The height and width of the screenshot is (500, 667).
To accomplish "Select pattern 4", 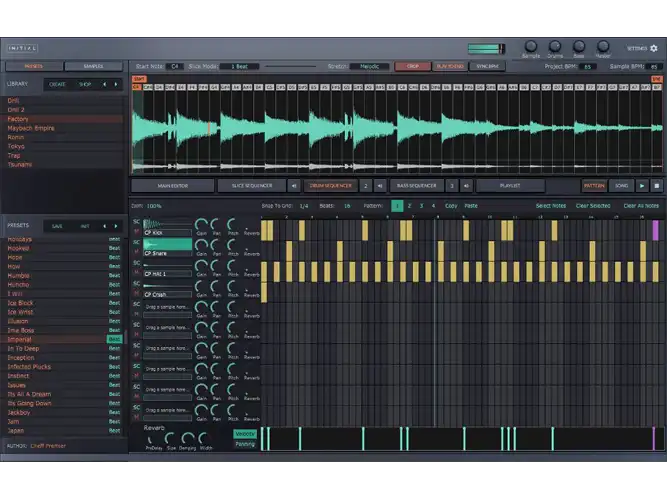I will pyautogui.click(x=433, y=206).
